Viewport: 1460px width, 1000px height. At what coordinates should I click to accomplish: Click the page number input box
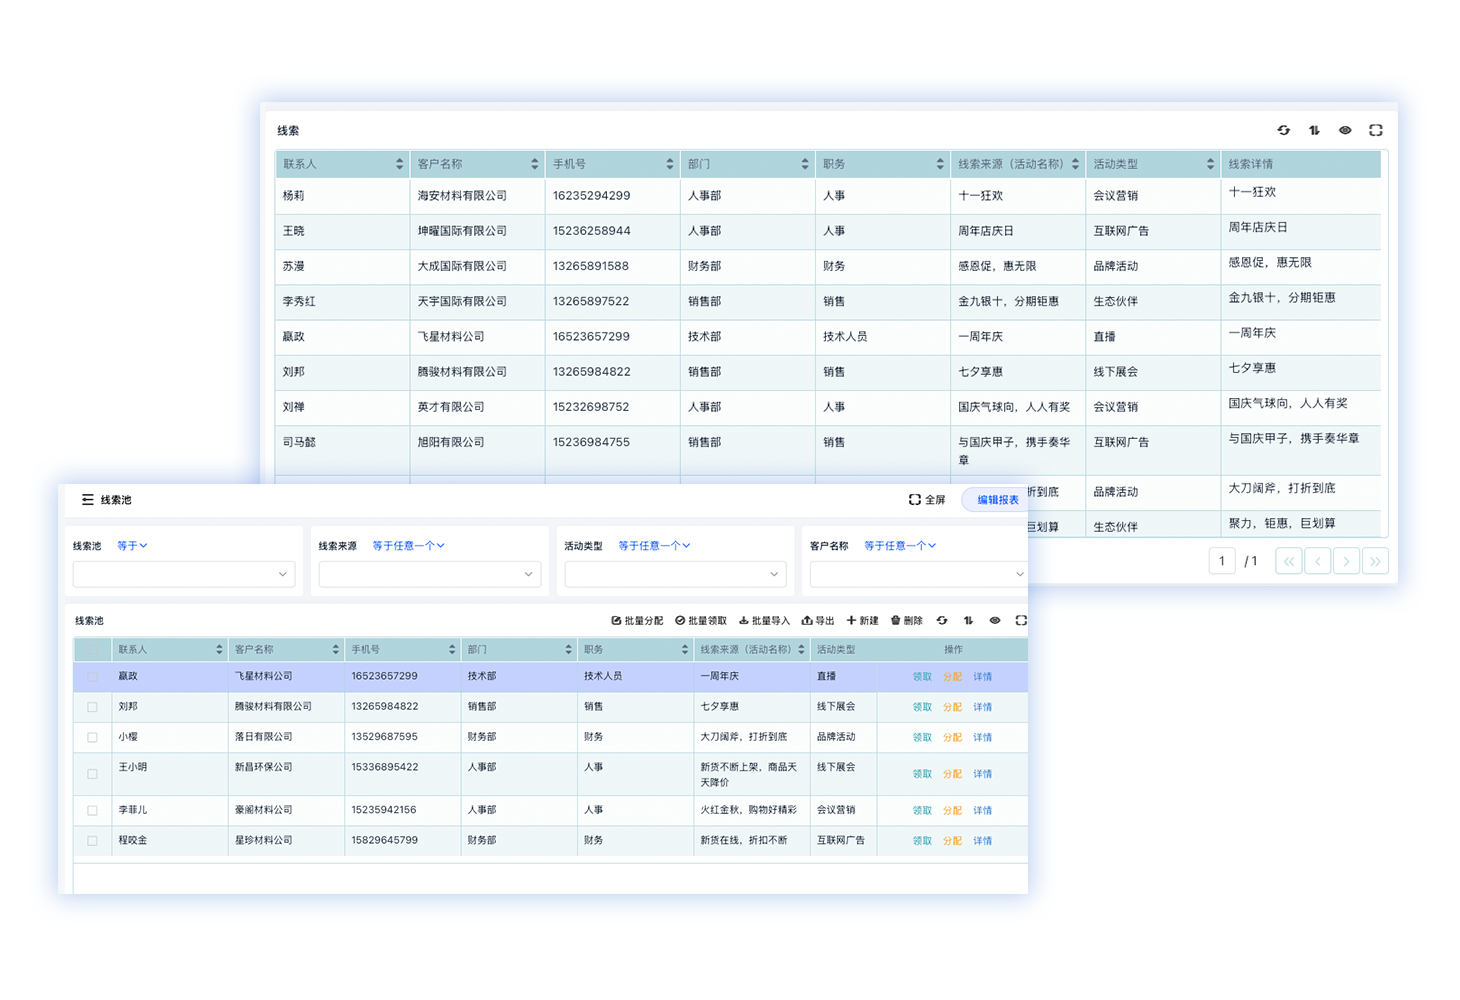click(x=1222, y=561)
